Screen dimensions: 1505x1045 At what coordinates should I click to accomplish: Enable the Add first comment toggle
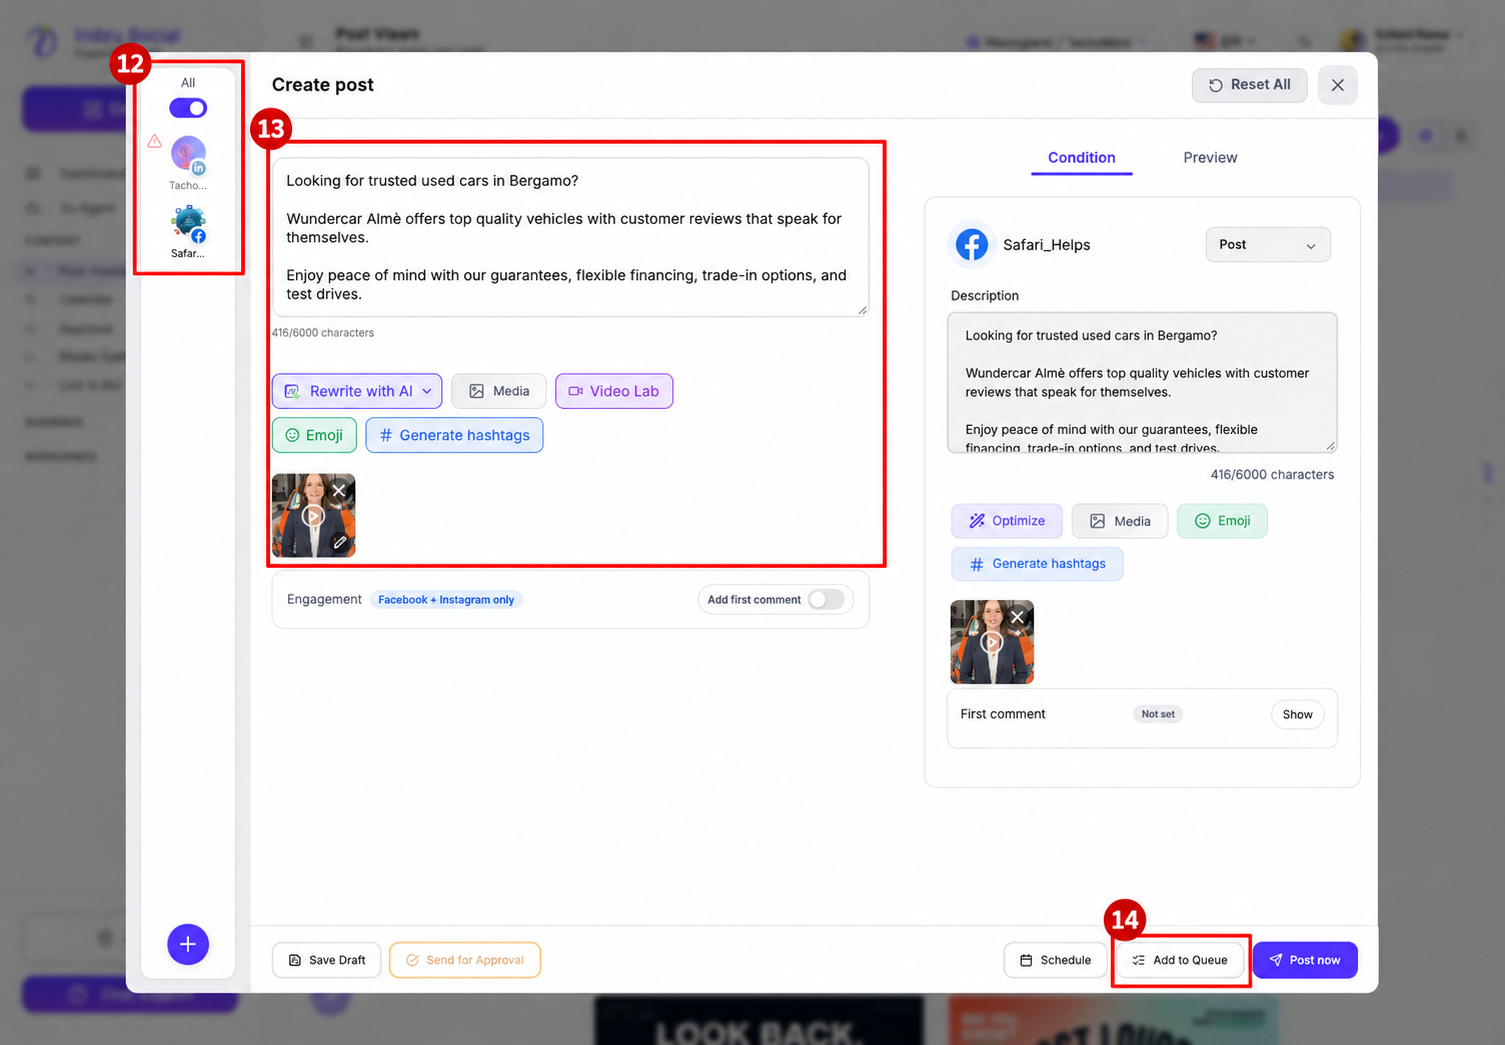pos(826,599)
